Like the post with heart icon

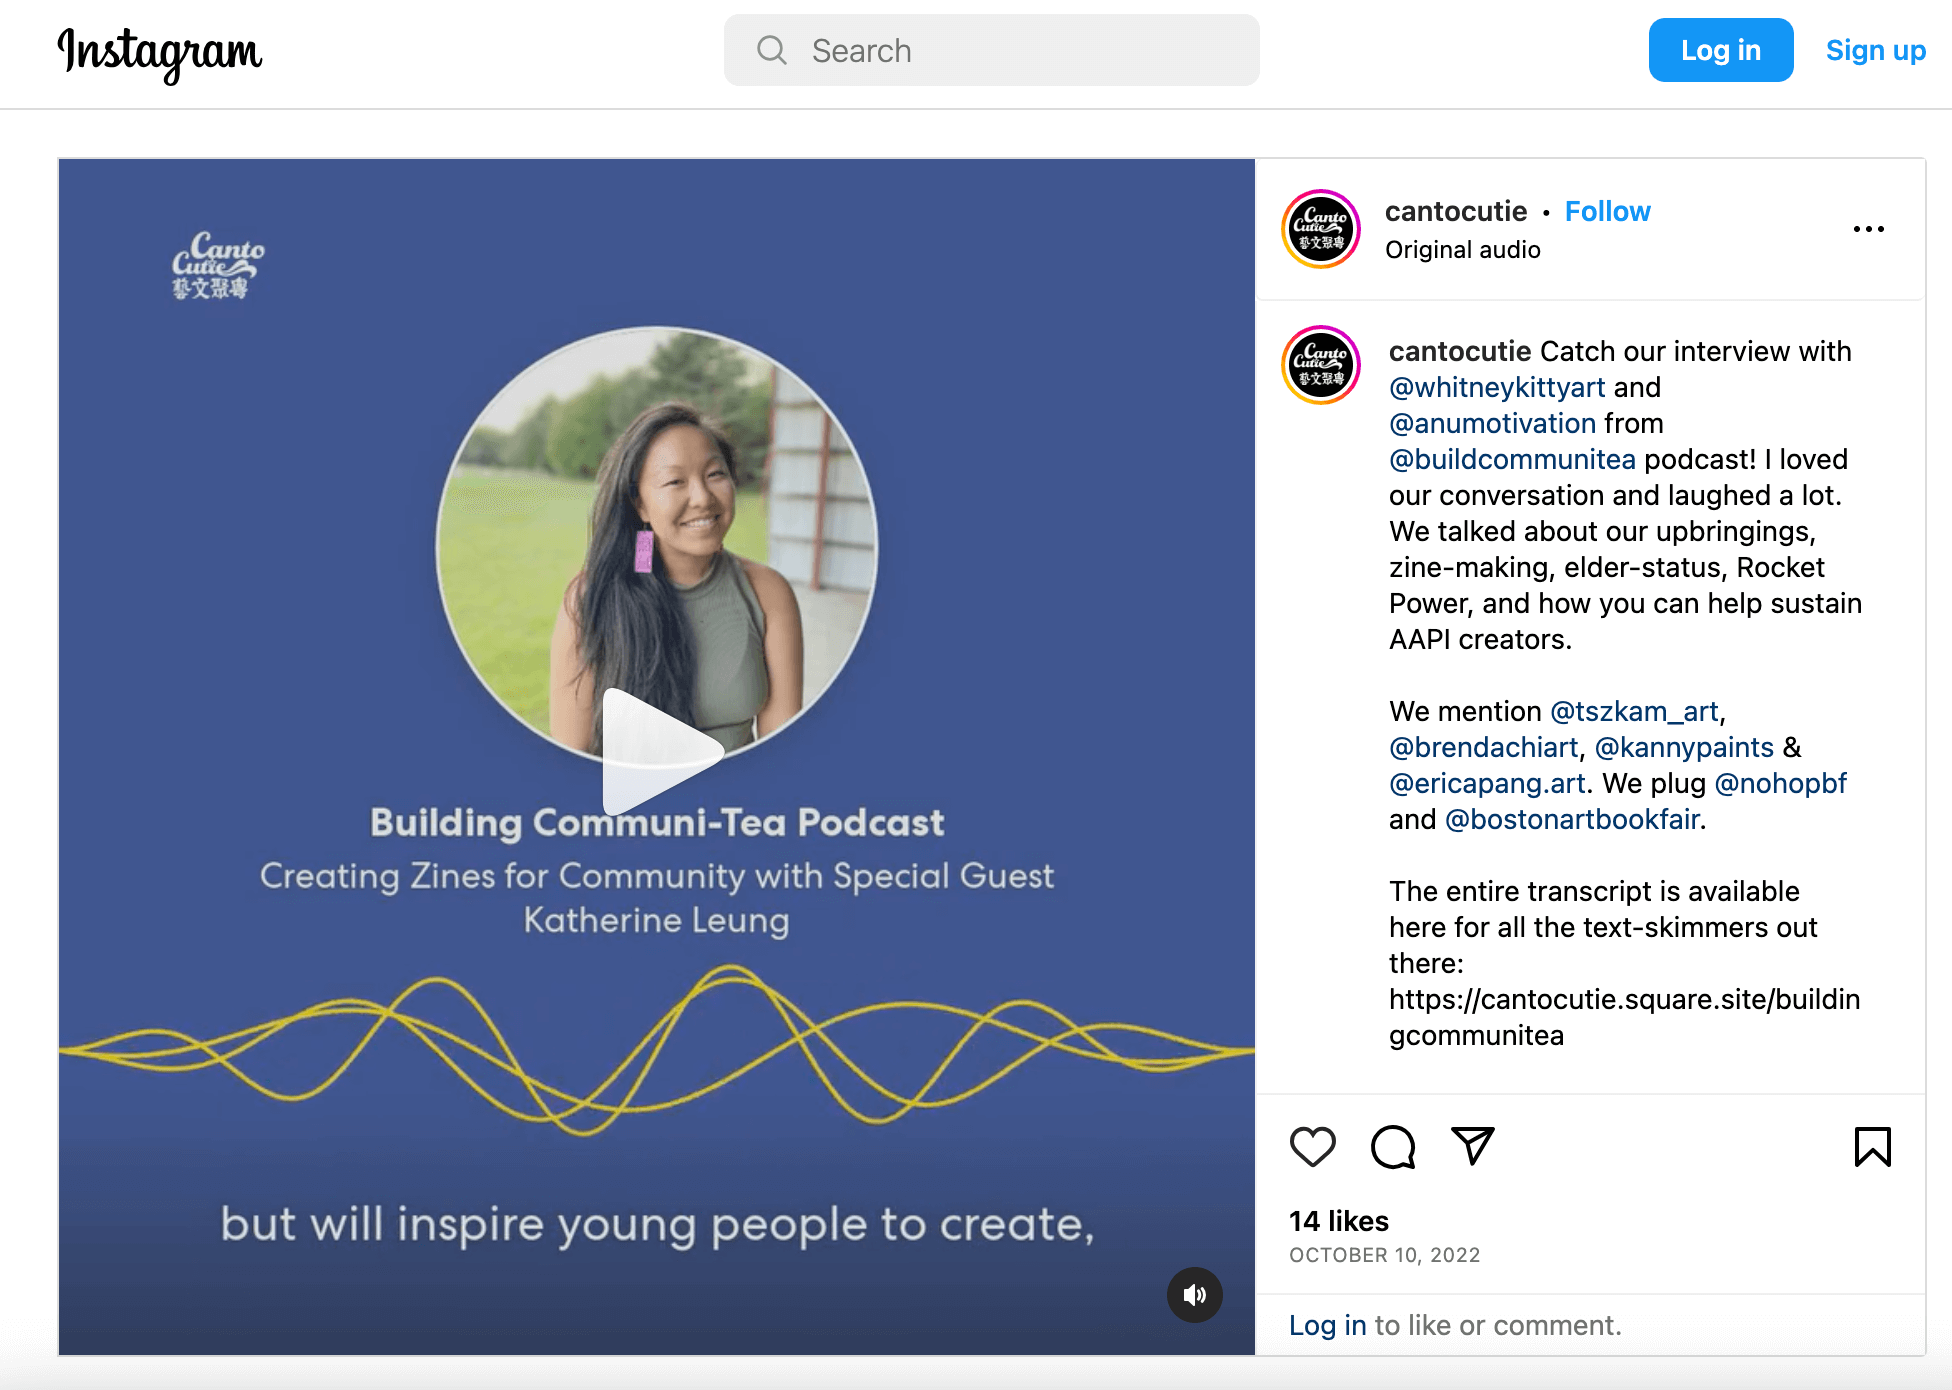pyautogui.click(x=1312, y=1146)
